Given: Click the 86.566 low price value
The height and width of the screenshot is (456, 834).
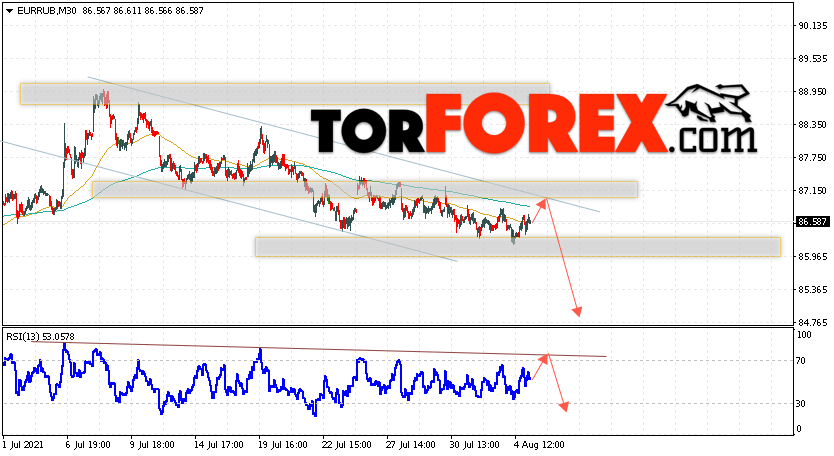Looking at the screenshot, I should [158, 11].
